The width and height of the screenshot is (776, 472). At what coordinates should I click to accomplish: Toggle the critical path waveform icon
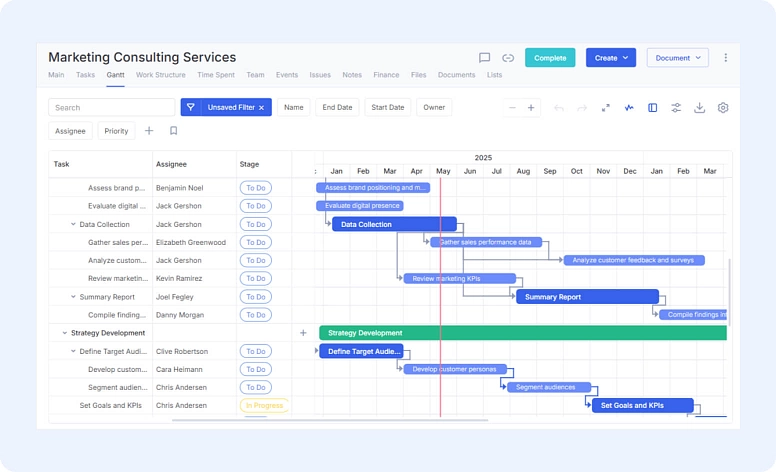(629, 108)
